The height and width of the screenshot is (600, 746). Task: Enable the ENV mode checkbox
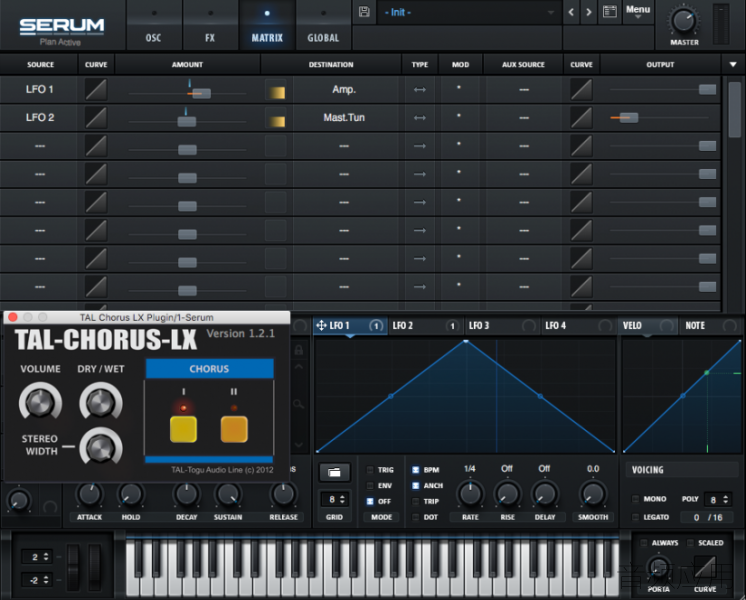coord(370,485)
